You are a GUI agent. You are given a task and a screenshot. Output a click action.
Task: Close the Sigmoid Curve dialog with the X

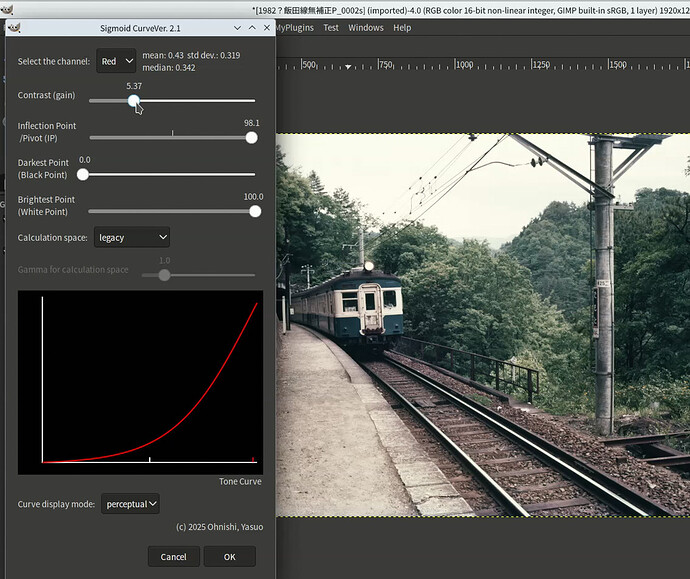coord(267,28)
